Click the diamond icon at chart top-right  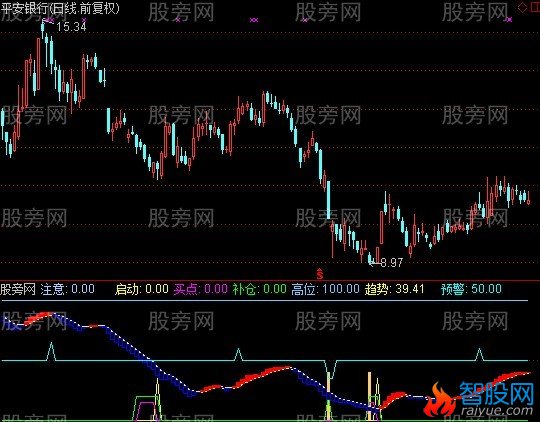522,8
